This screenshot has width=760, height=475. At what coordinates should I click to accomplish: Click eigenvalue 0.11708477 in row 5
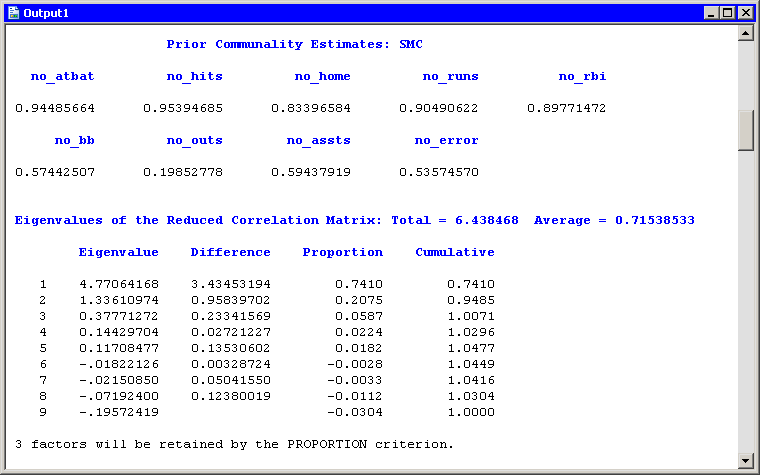[119, 348]
